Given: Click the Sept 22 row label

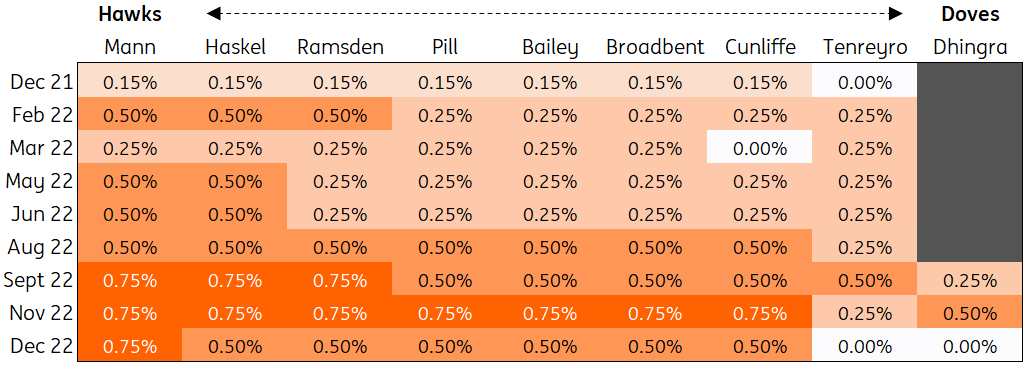Looking at the screenshot, I should pyautogui.click(x=38, y=280).
